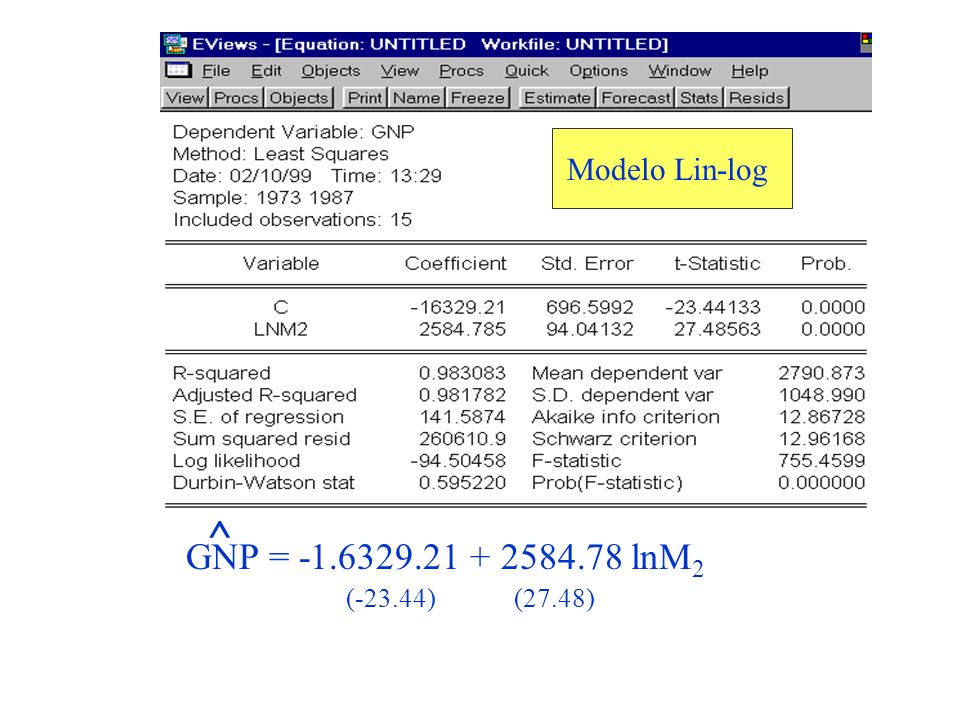Click the Print button

(365, 98)
